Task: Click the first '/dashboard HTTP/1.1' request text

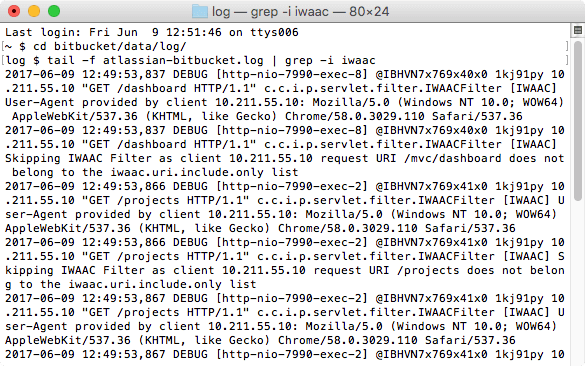Action: 190,88
